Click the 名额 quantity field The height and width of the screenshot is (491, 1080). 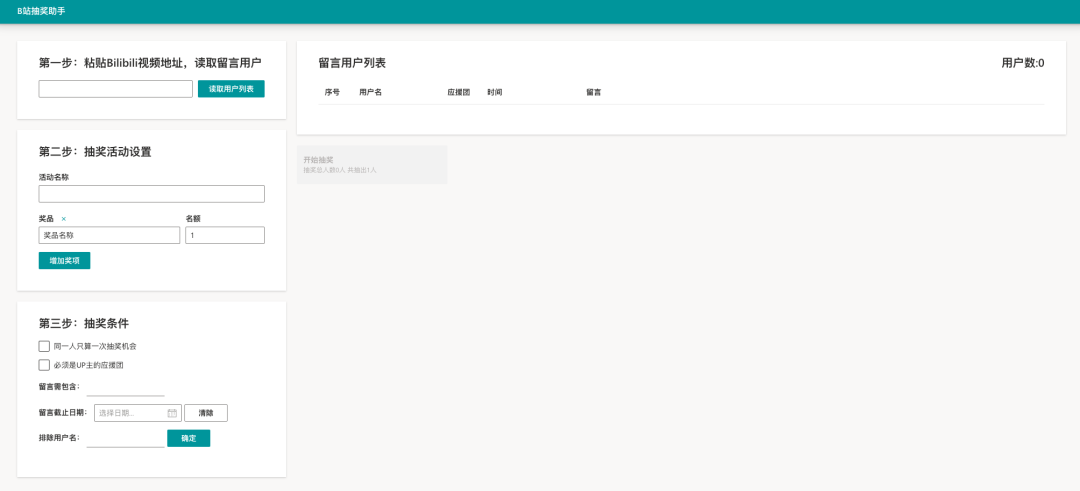click(x=225, y=235)
